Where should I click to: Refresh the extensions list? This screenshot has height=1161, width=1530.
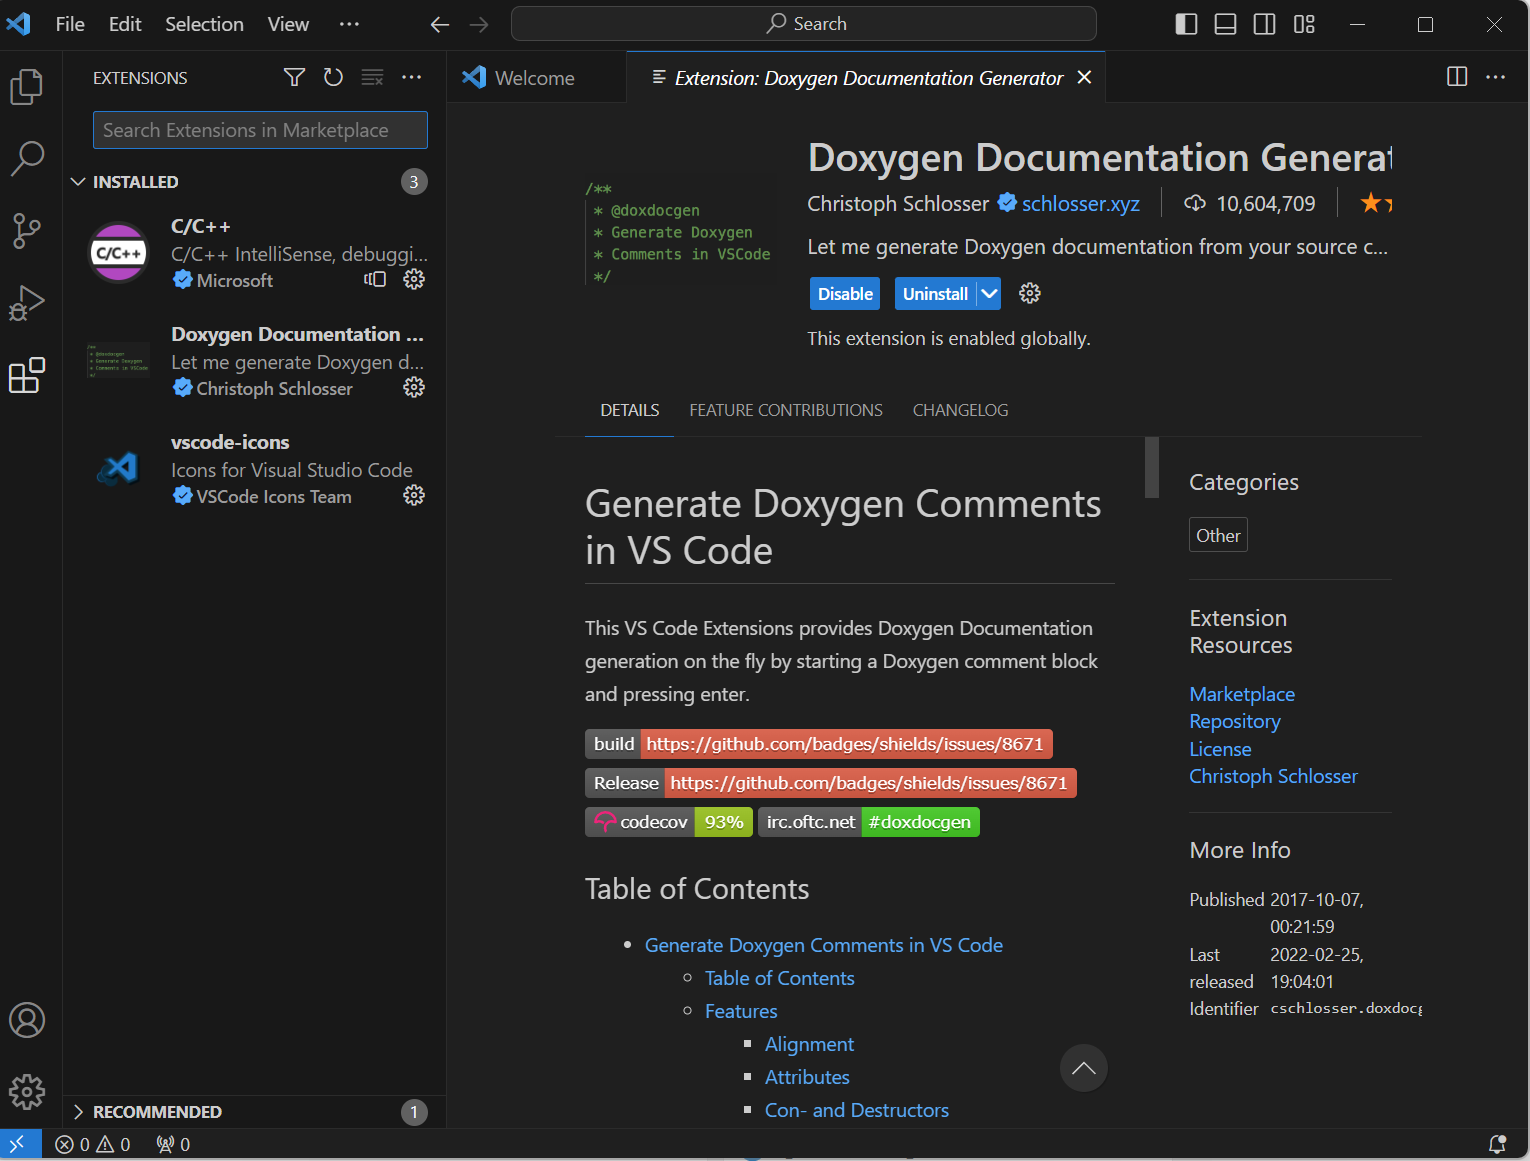[x=333, y=77]
